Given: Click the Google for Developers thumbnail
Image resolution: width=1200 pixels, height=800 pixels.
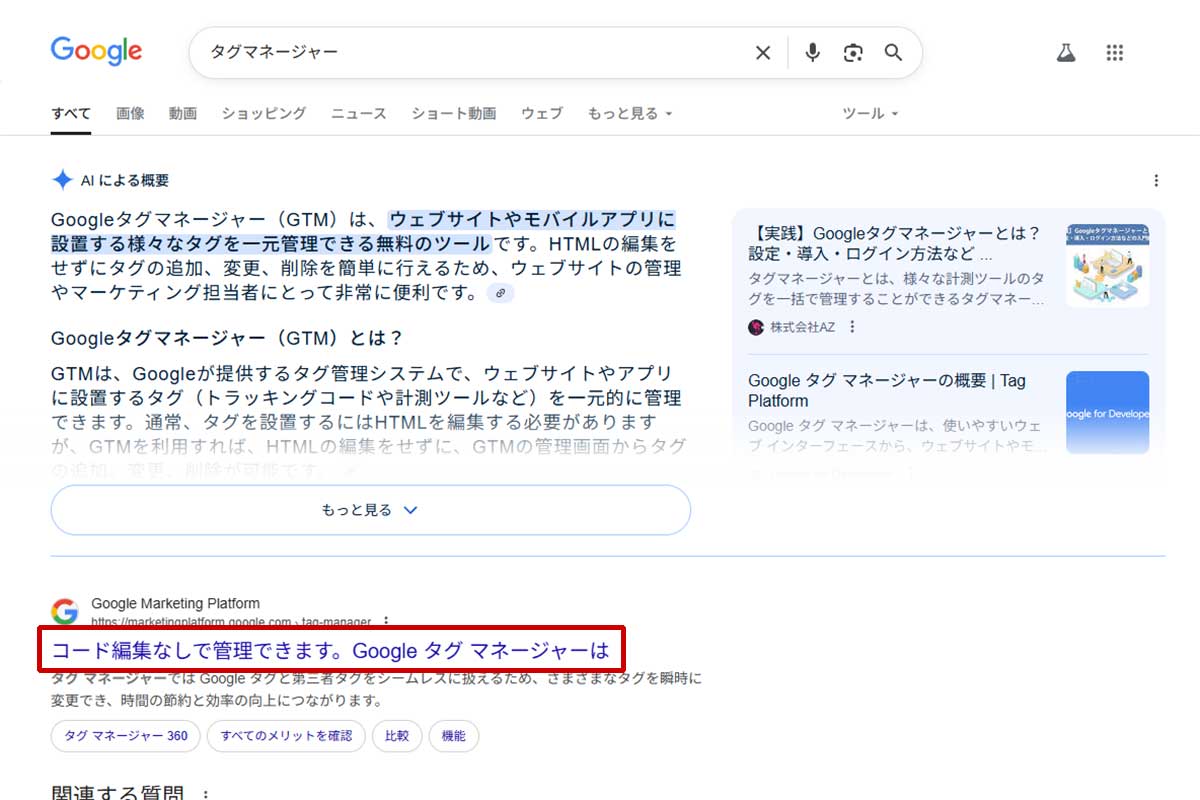Looking at the screenshot, I should [1107, 412].
